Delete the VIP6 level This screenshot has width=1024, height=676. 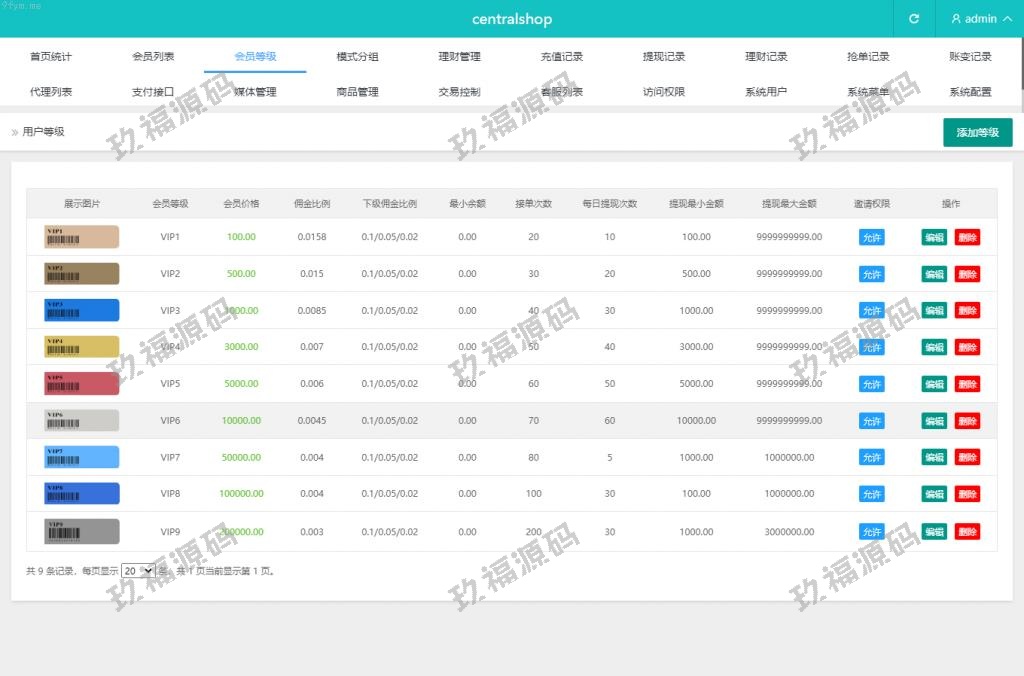click(x=967, y=421)
